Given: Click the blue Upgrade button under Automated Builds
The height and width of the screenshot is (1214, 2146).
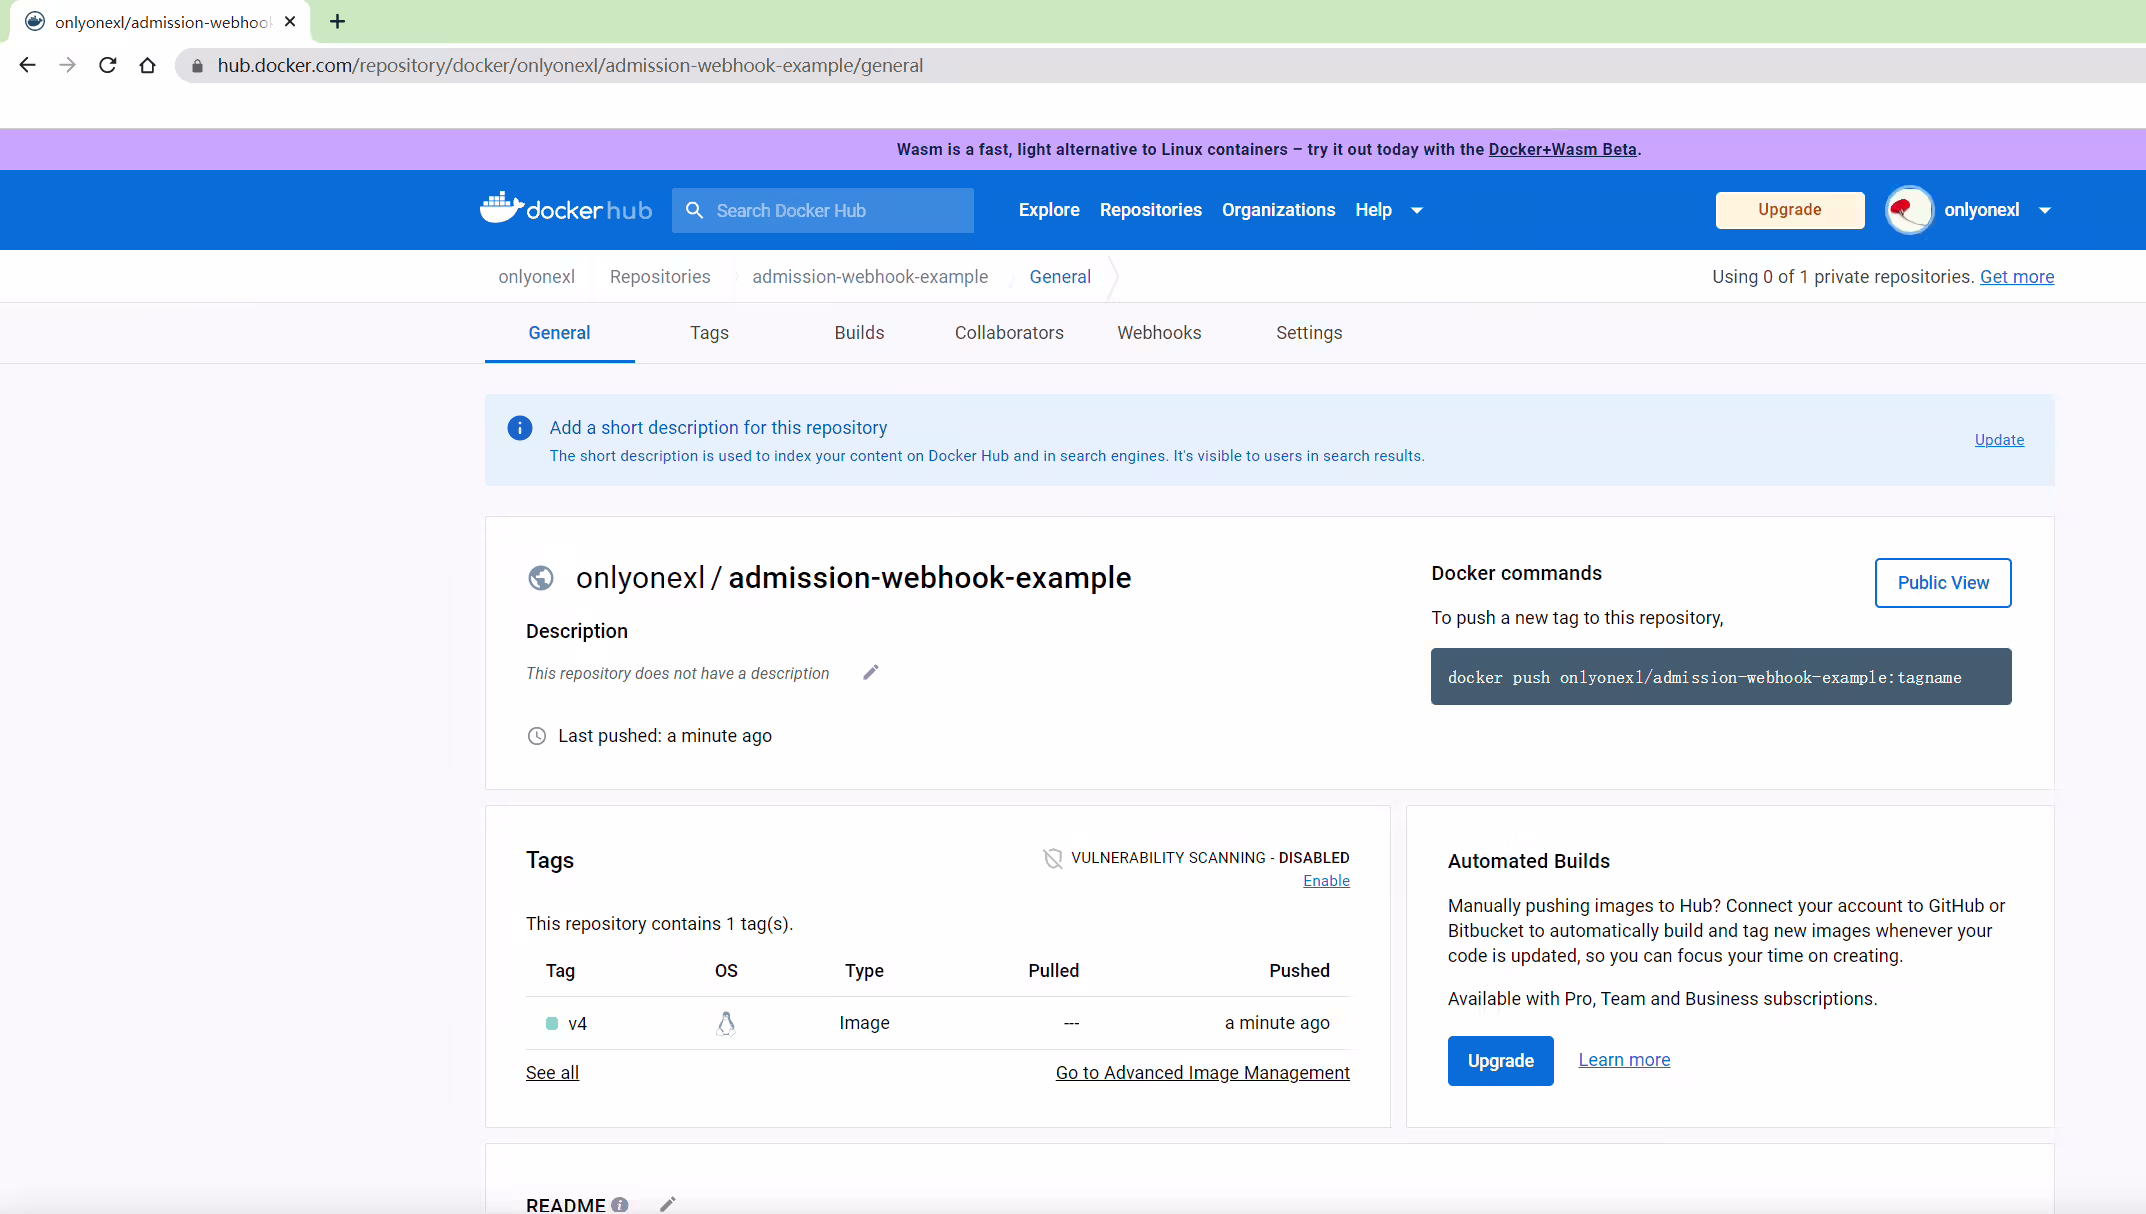Looking at the screenshot, I should (1500, 1061).
